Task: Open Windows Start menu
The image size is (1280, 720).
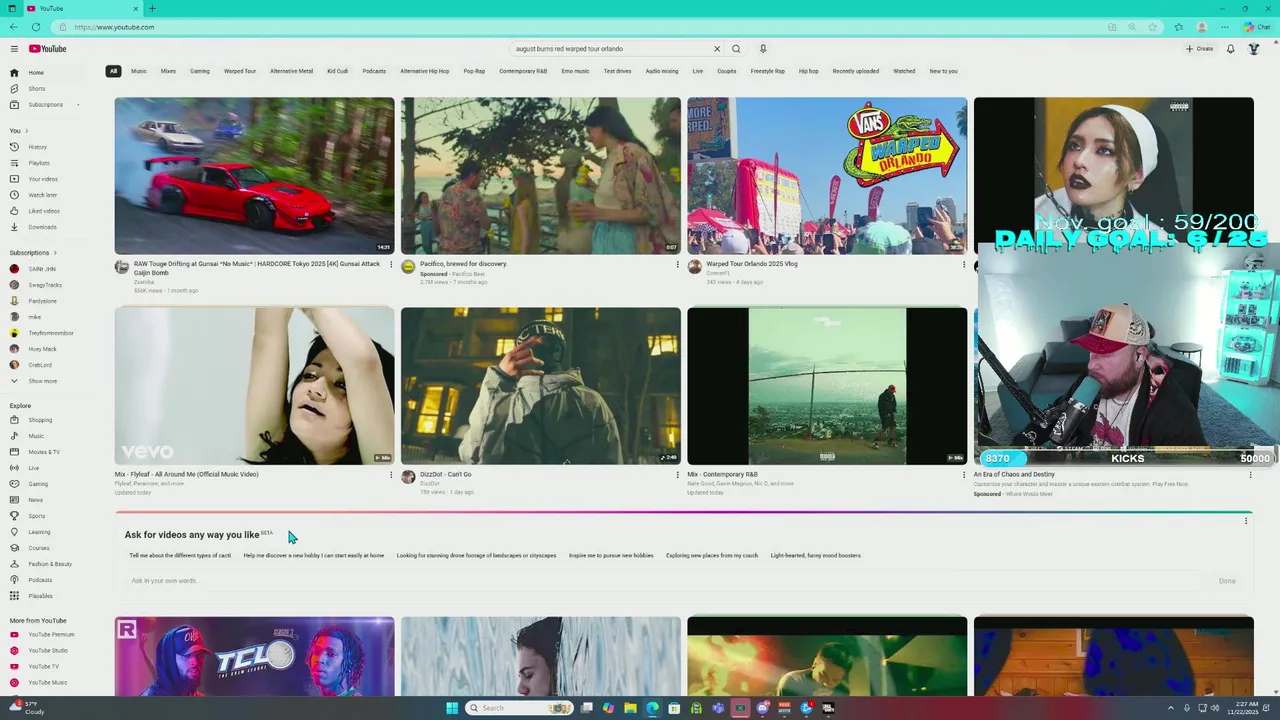Action: point(452,708)
